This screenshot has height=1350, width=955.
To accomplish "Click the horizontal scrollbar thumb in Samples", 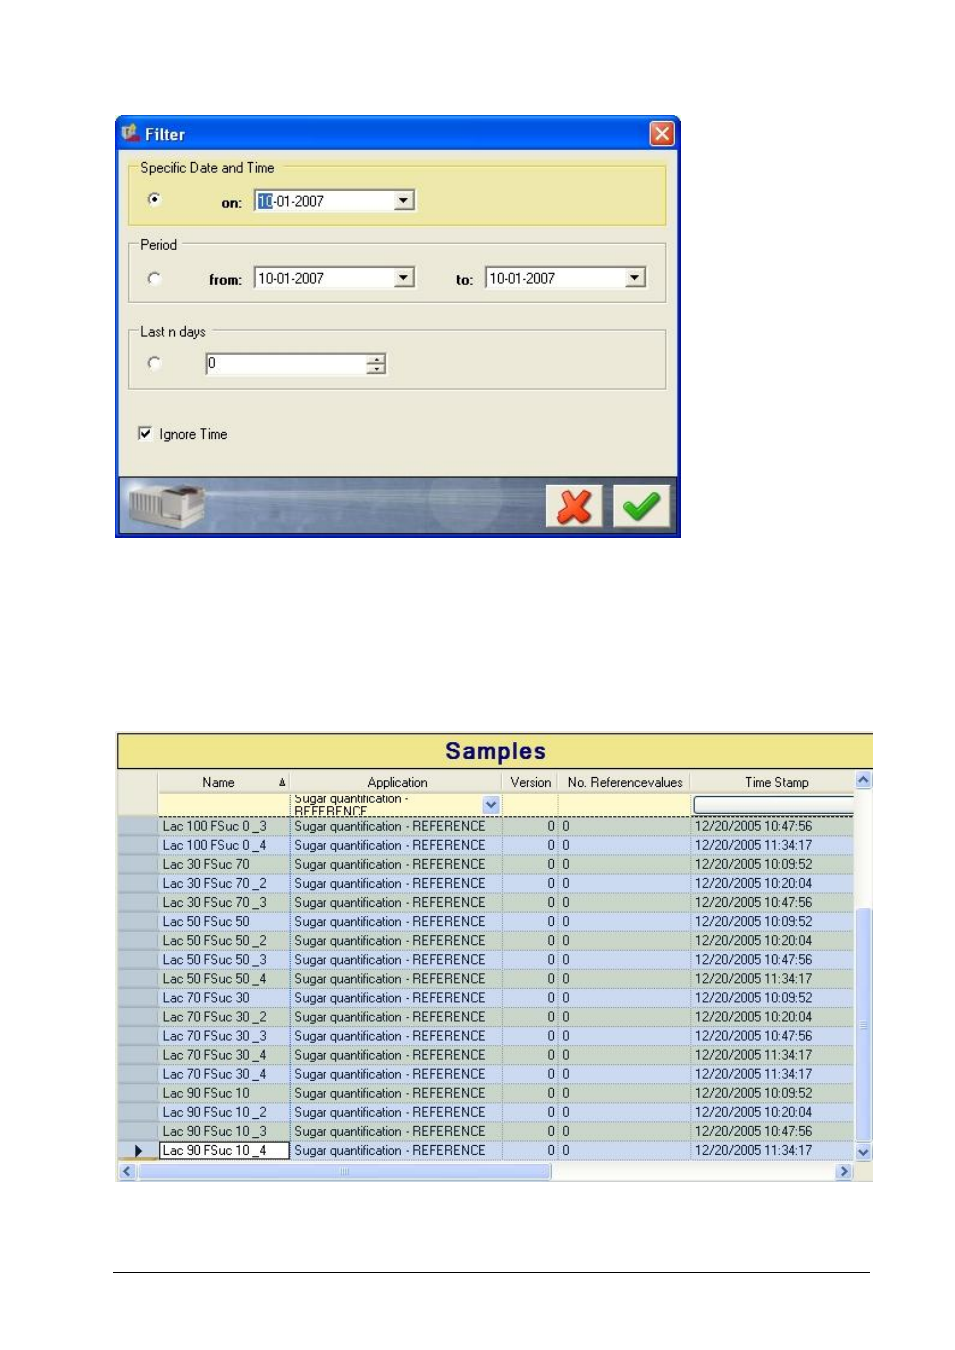I will coord(344,1171).
